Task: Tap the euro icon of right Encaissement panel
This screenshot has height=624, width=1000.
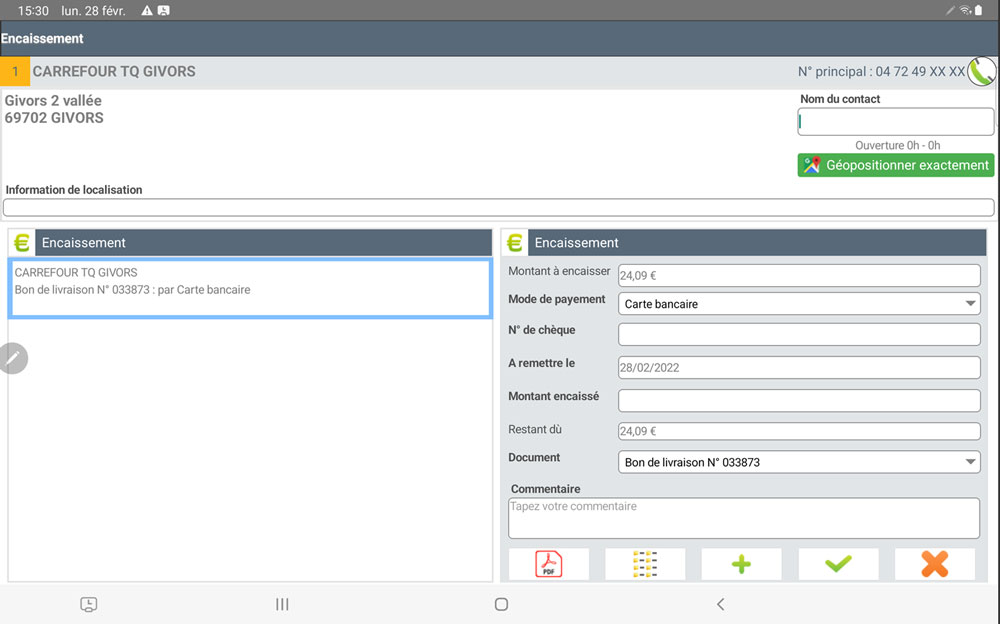Action: coord(515,242)
